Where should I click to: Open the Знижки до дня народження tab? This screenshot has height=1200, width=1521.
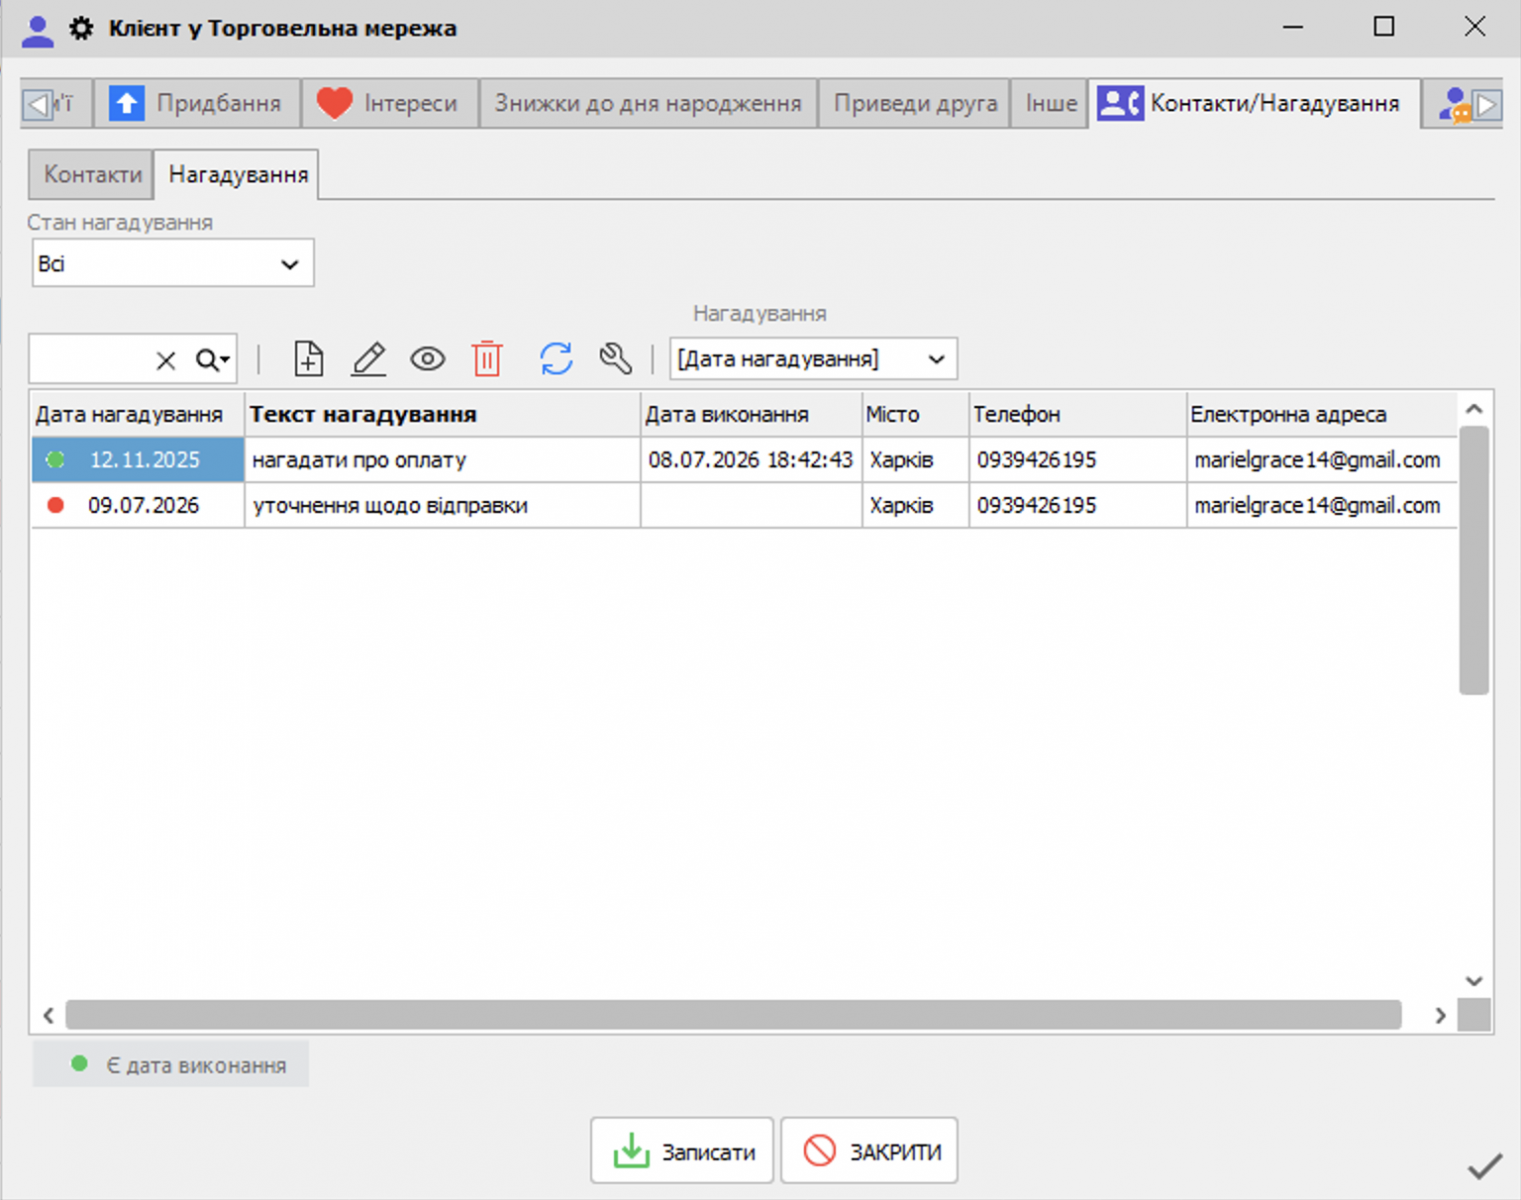pyautogui.click(x=648, y=103)
